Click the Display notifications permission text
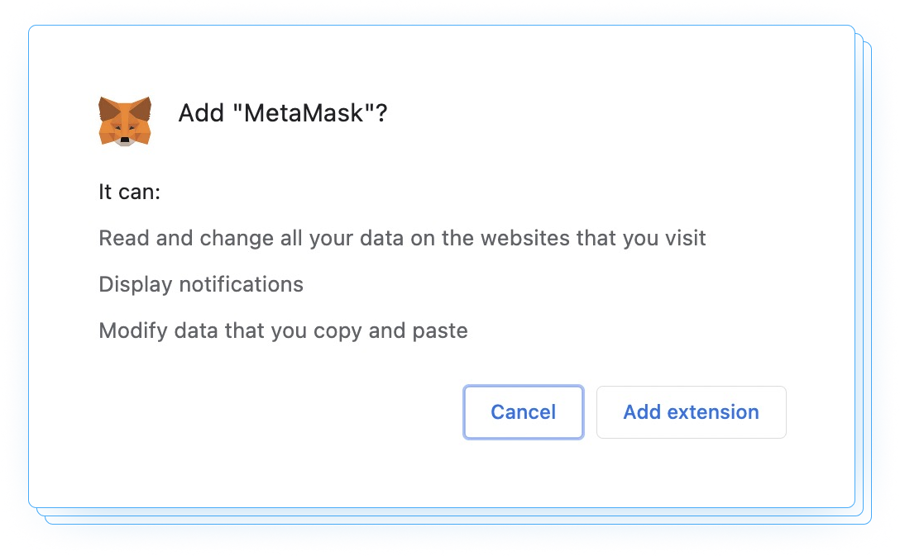Viewport: 900px width, 556px height. click(201, 284)
